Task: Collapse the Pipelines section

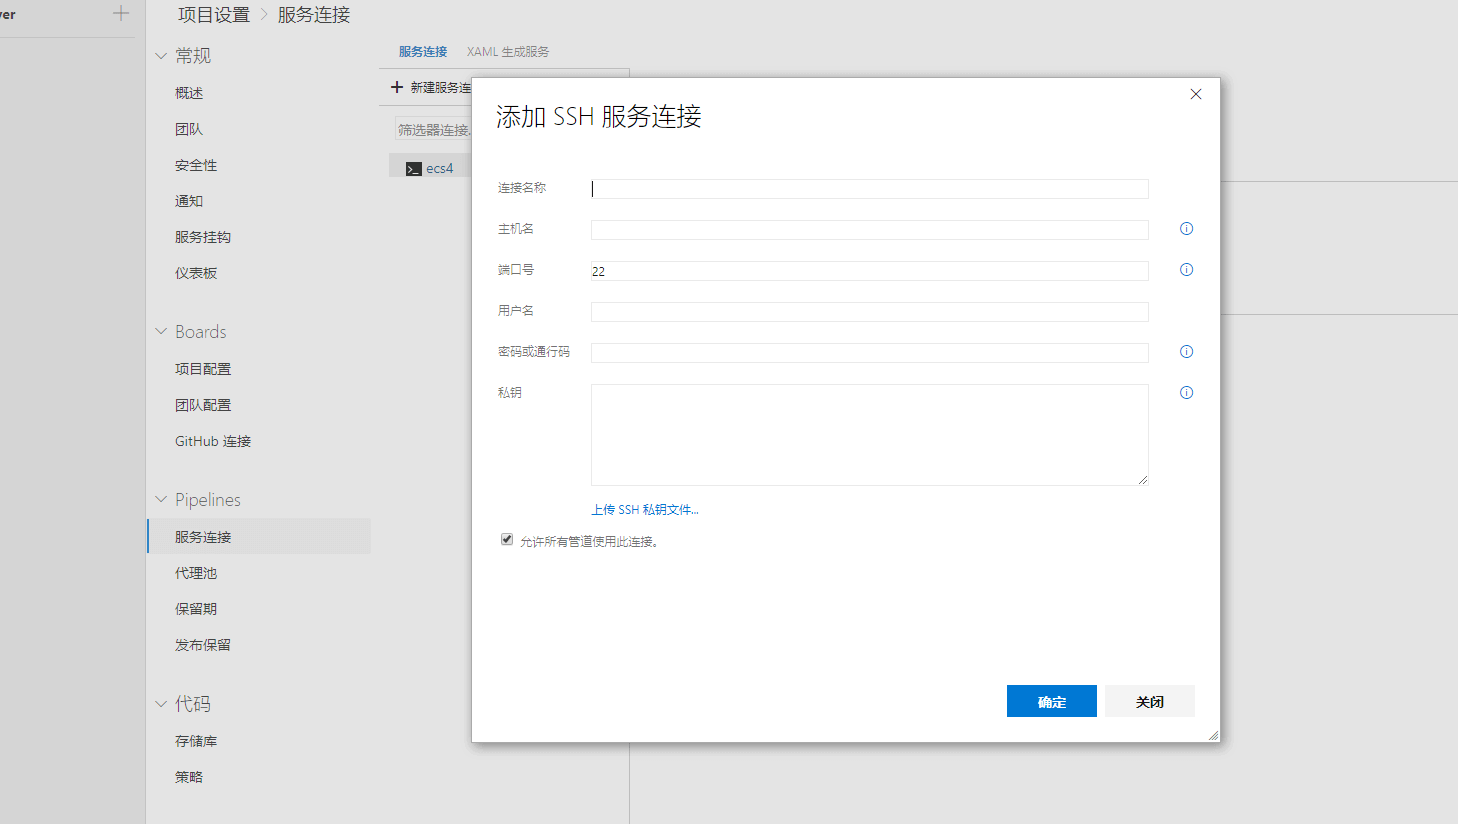Action: click(161, 500)
